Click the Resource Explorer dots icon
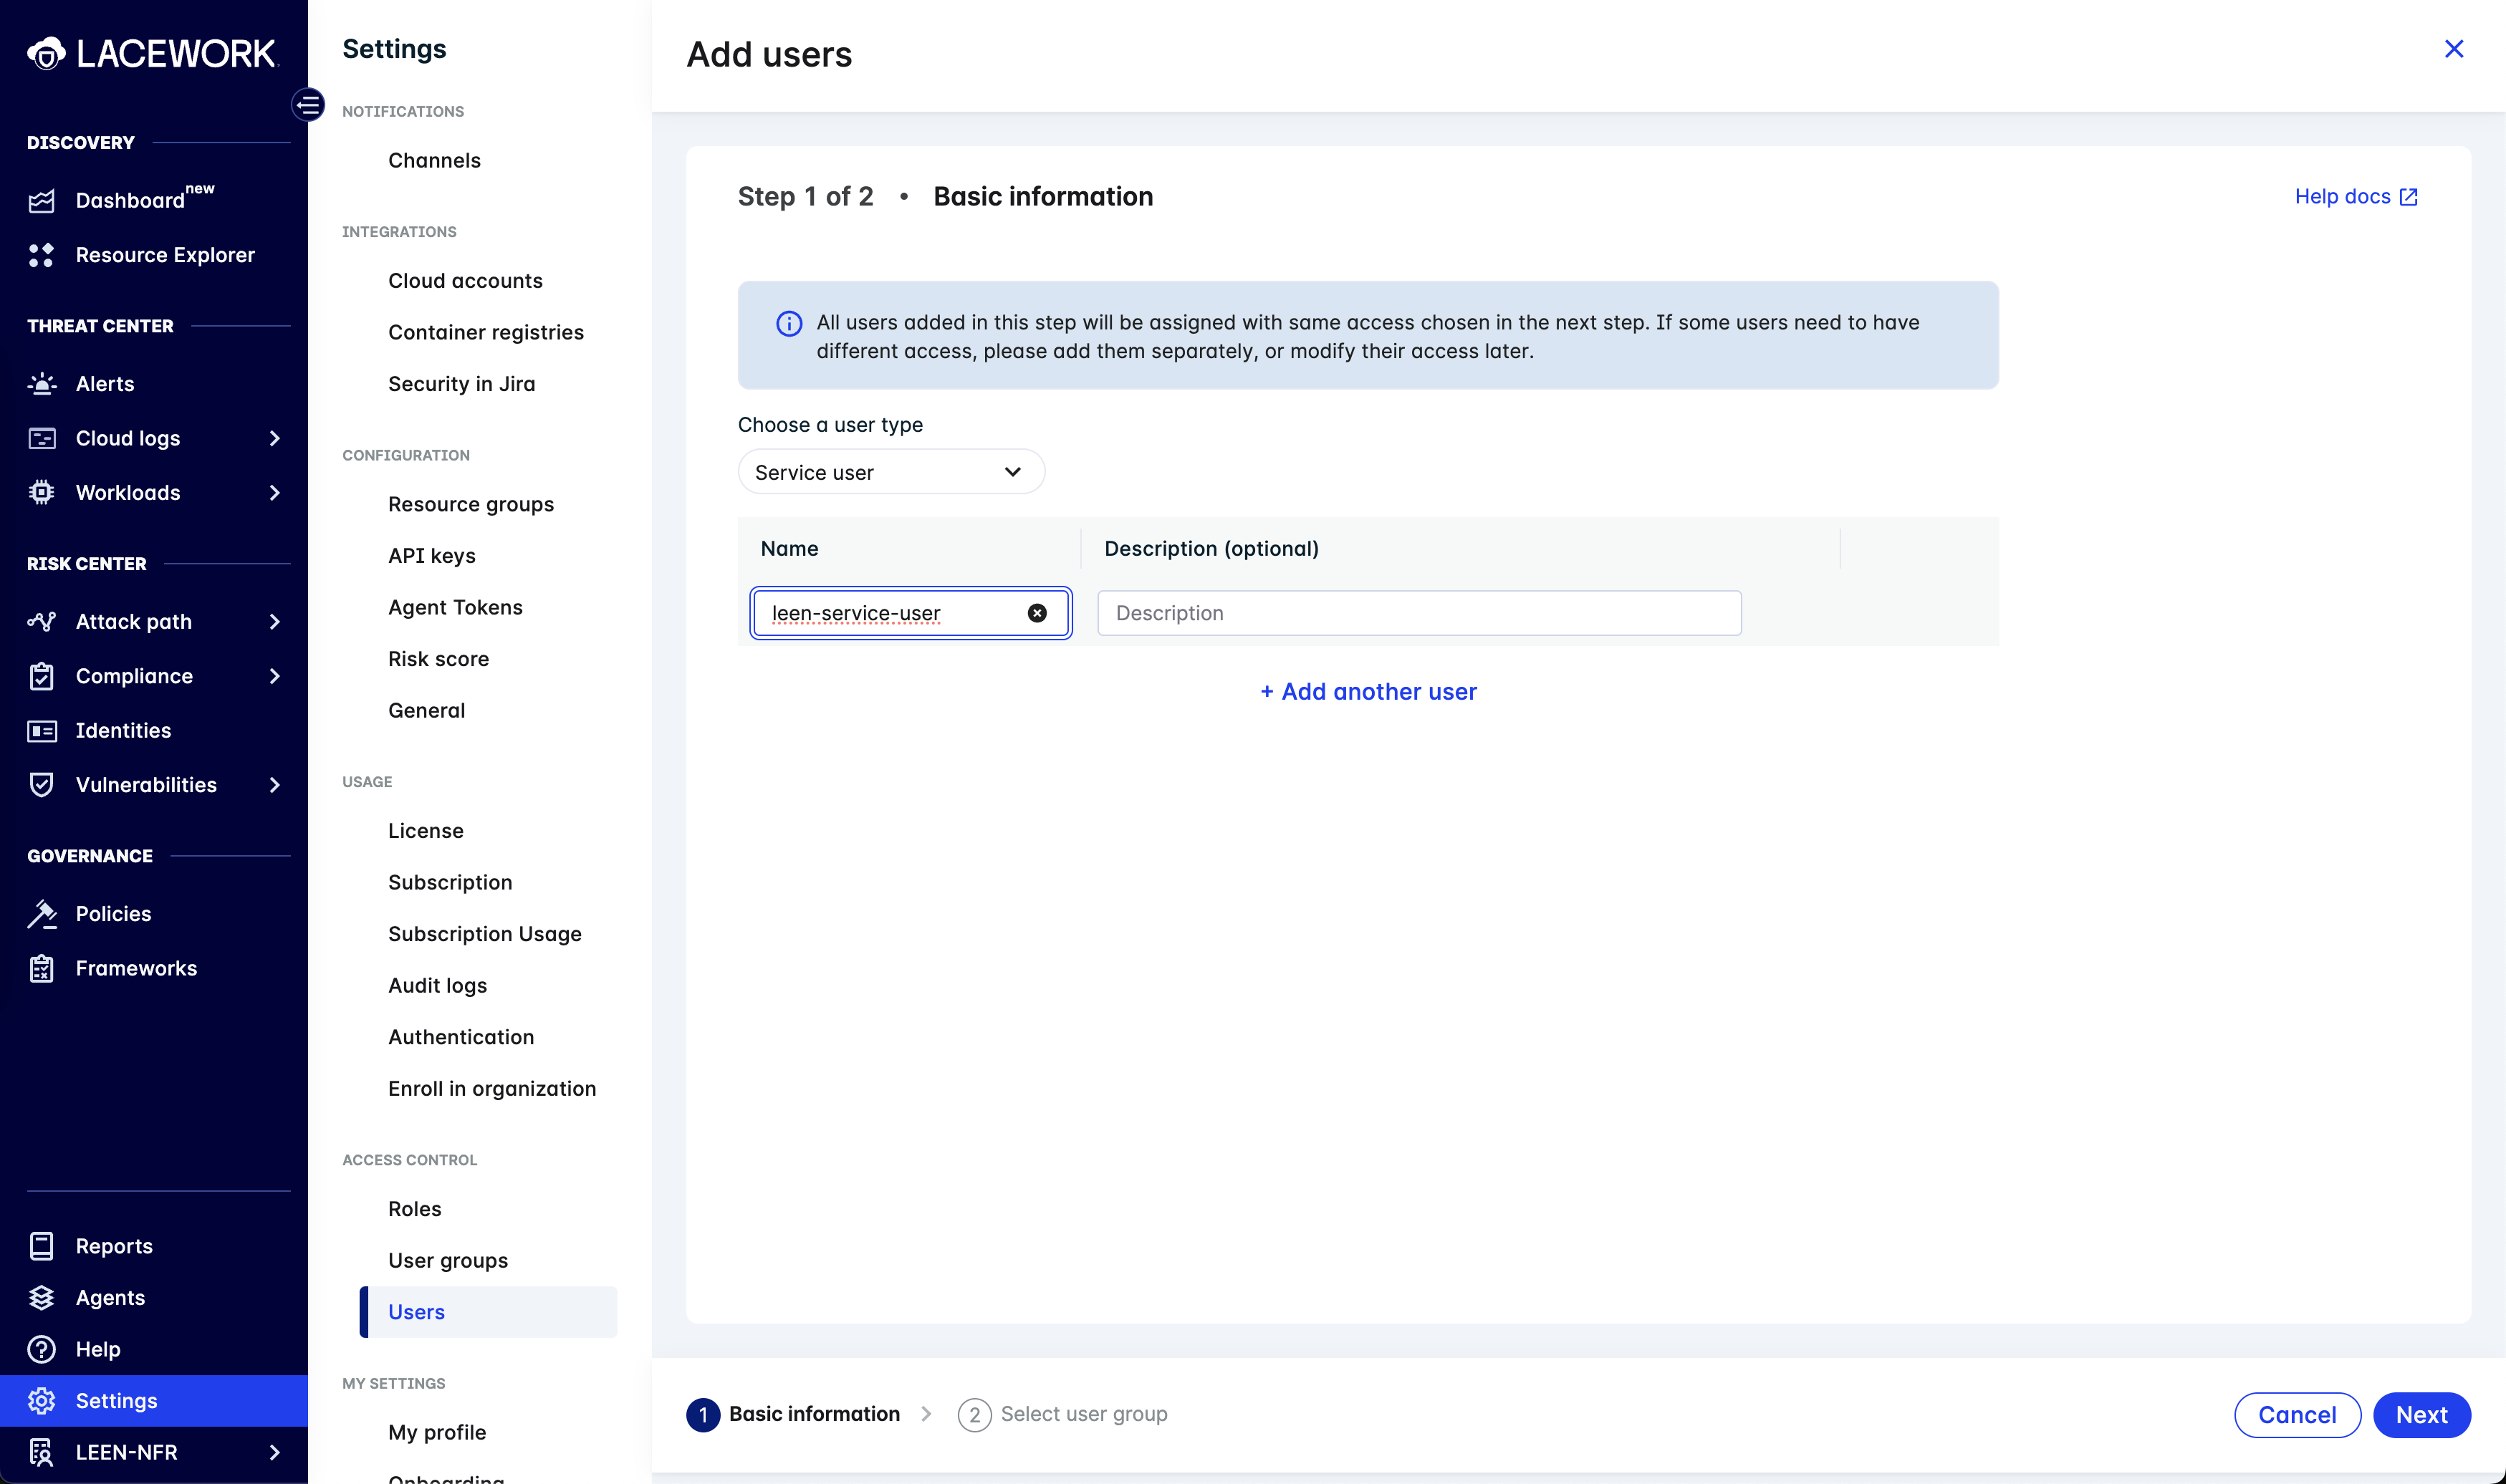Image resolution: width=2506 pixels, height=1484 pixels. 42,255
